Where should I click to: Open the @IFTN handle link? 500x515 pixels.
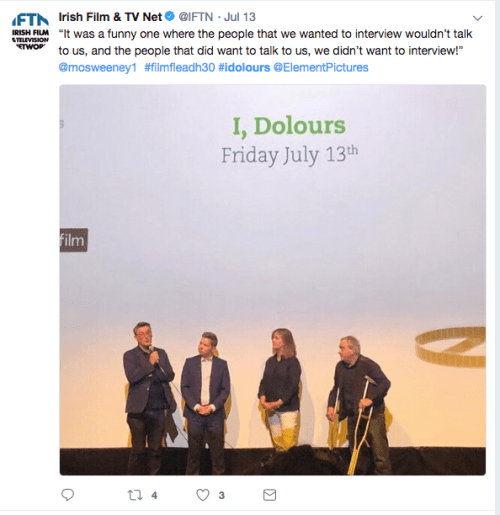tap(196, 17)
